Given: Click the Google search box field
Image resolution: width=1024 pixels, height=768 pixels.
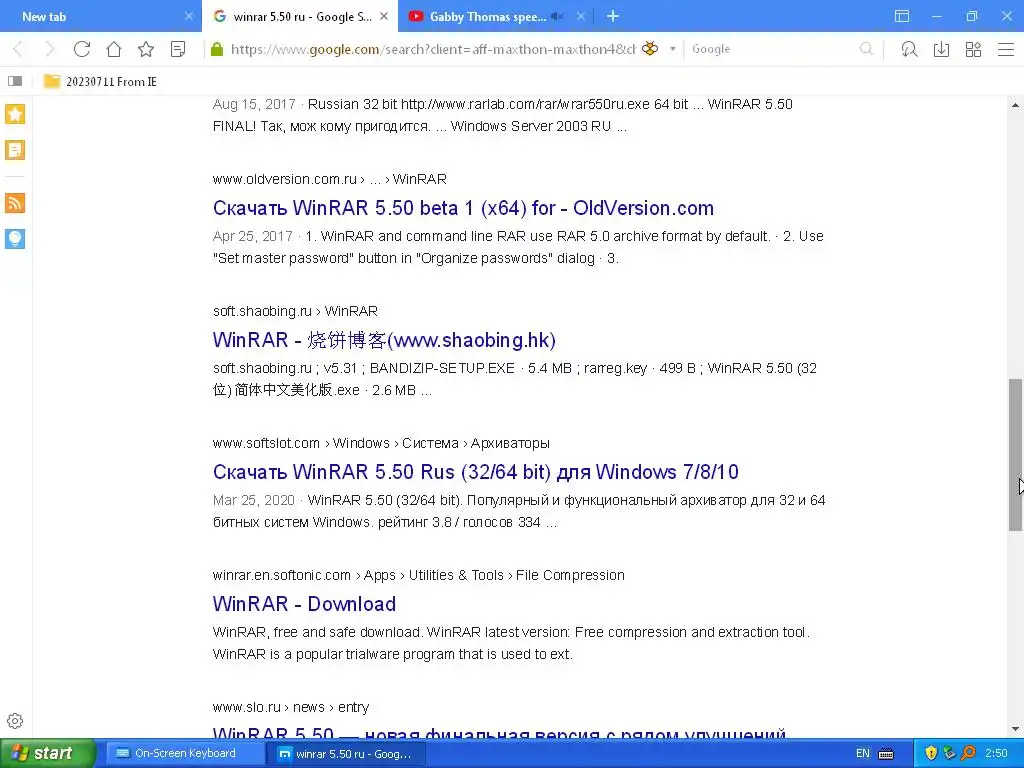Looking at the screenshot, I should coord(774,49).
